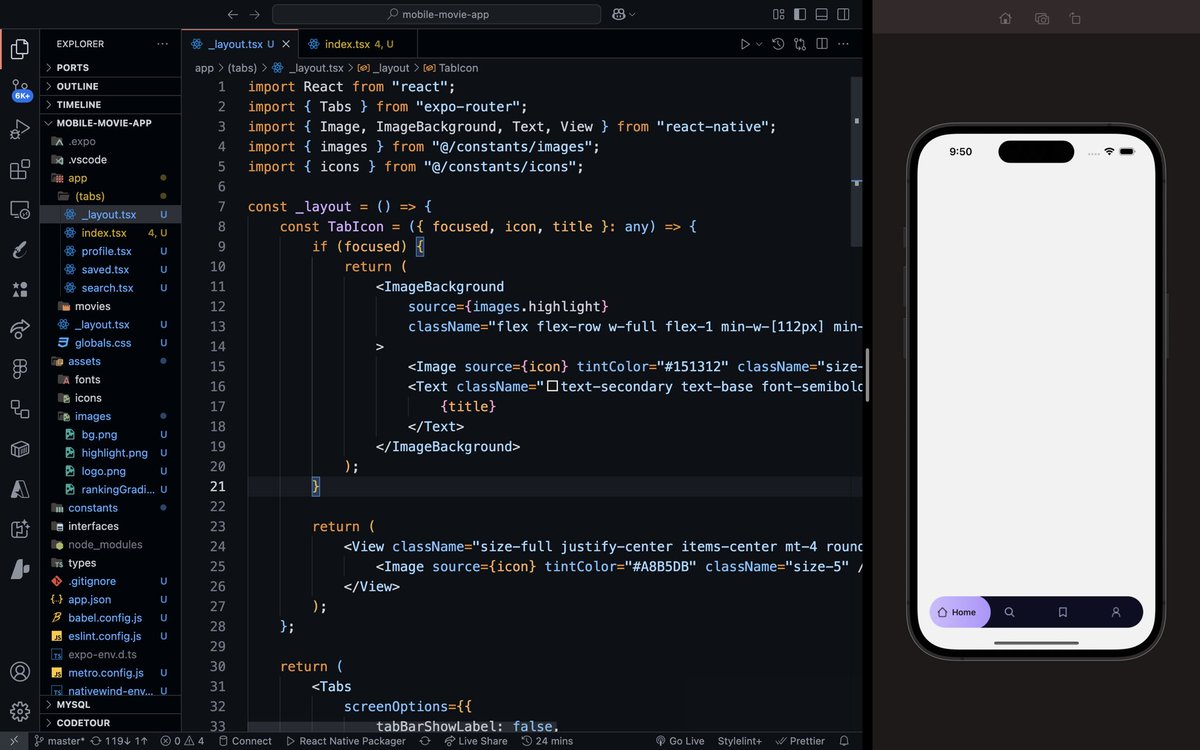Click the white color swatch before text-secondary
This screenshot has height=750, width=1200.
pos(552,386)
